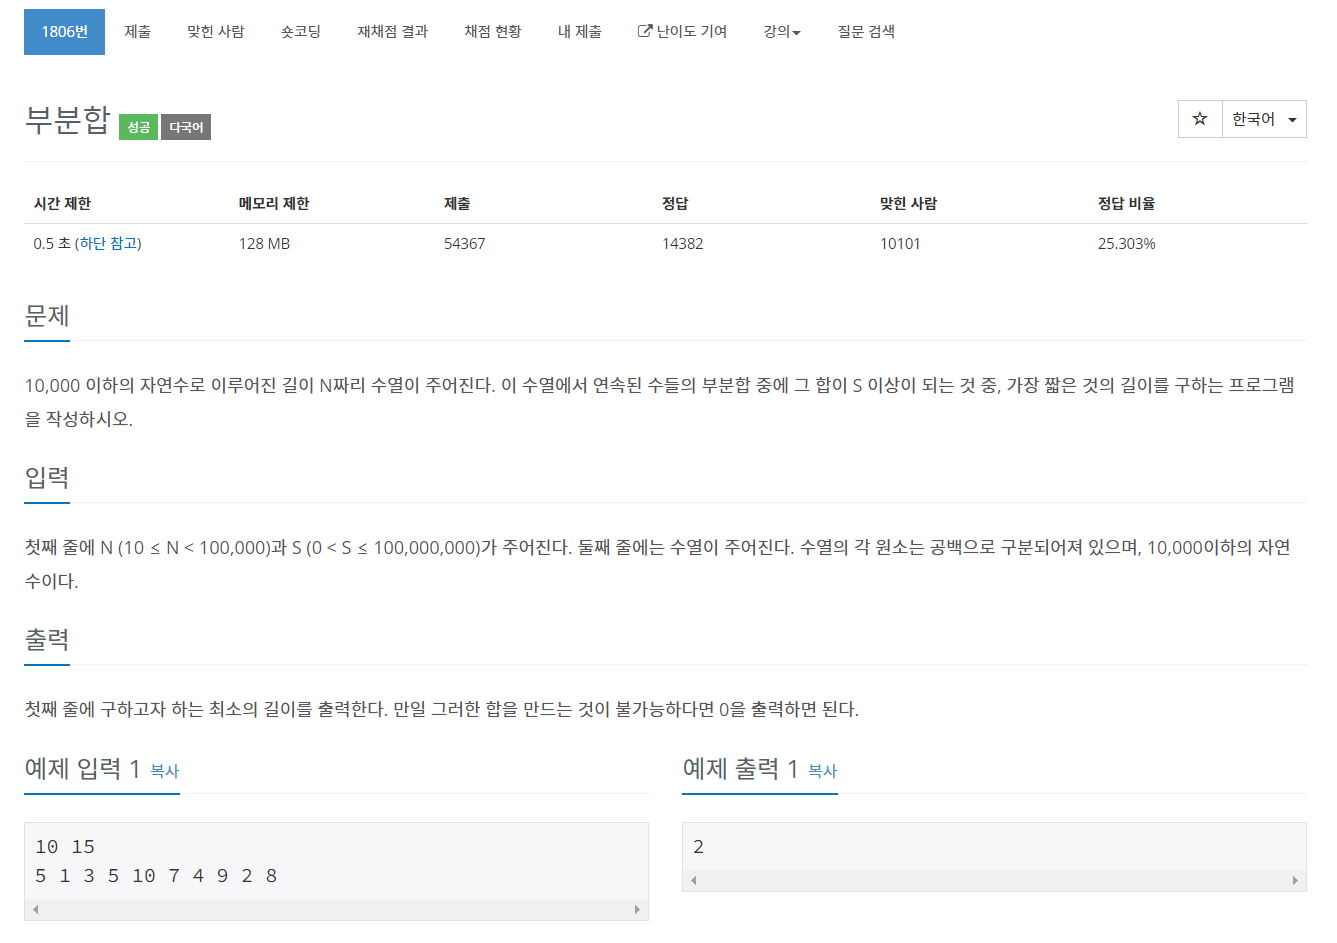Expand the 강의 menu dropdown
1337x943 pixels.
tap(782, 32)
